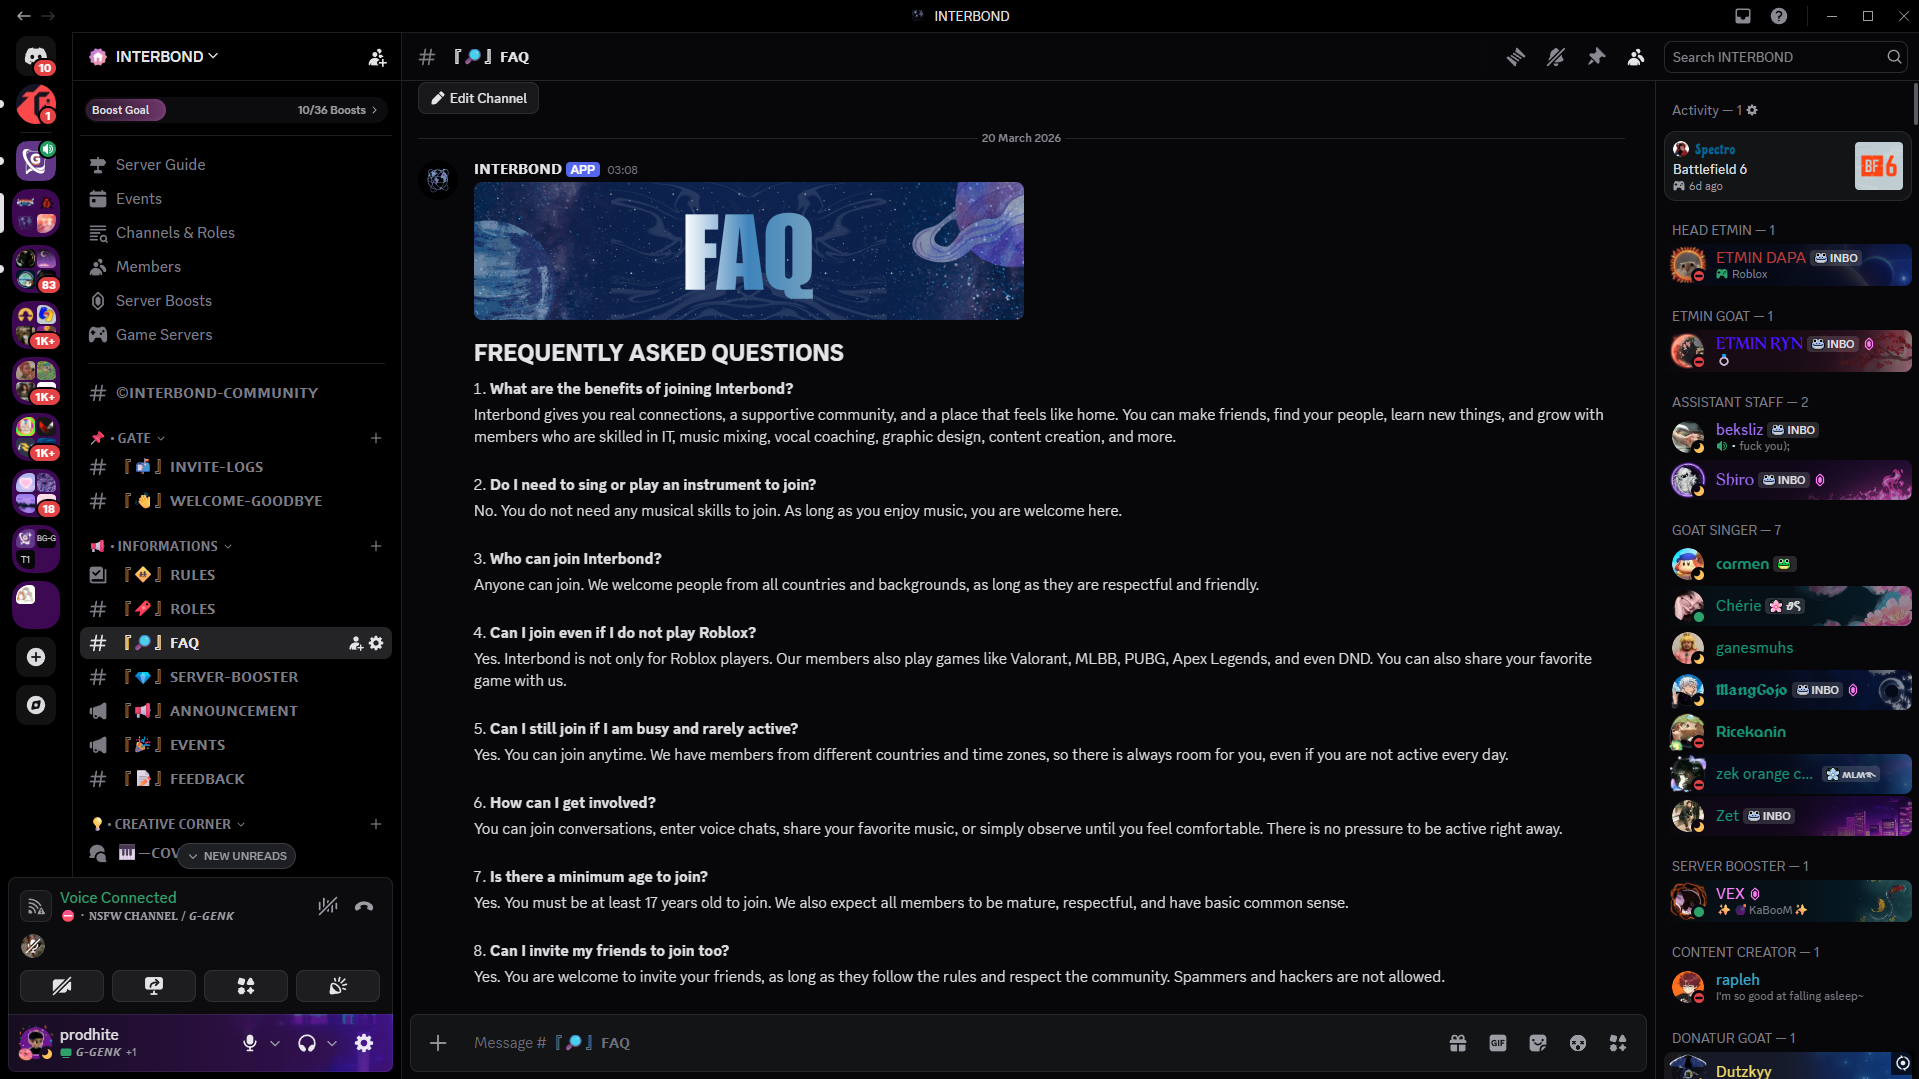Open Direct Messages home icon

[36, 56]
